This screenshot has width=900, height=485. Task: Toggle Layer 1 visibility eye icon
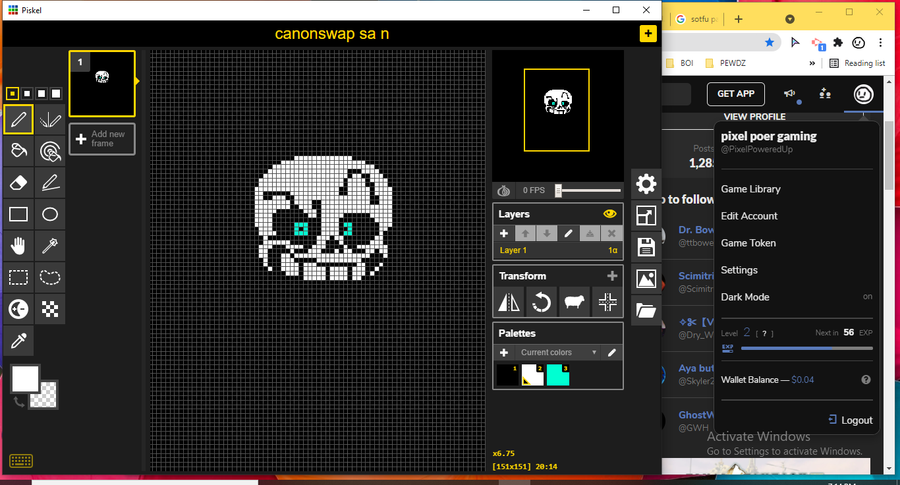(610, 214)
